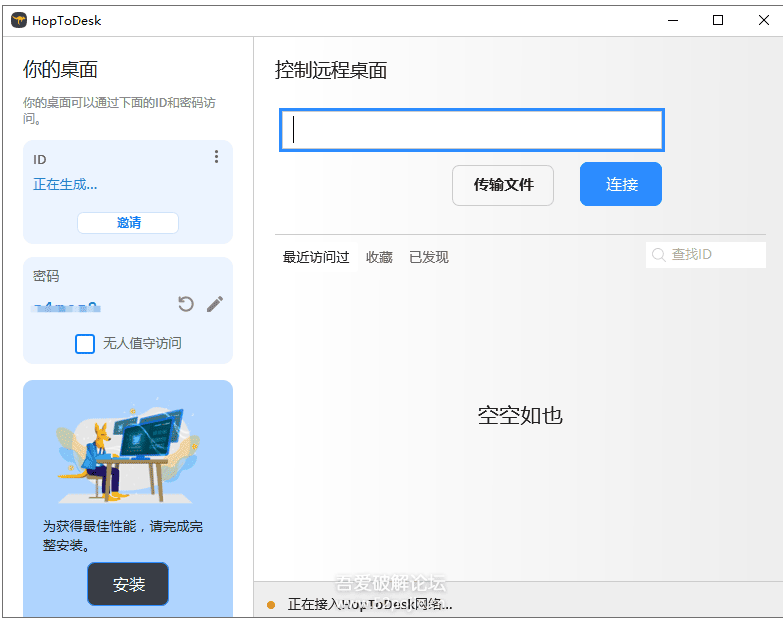Select the 已发现 tab
Image resolution: width=783 pixels, height=620 pixels.
429,257
